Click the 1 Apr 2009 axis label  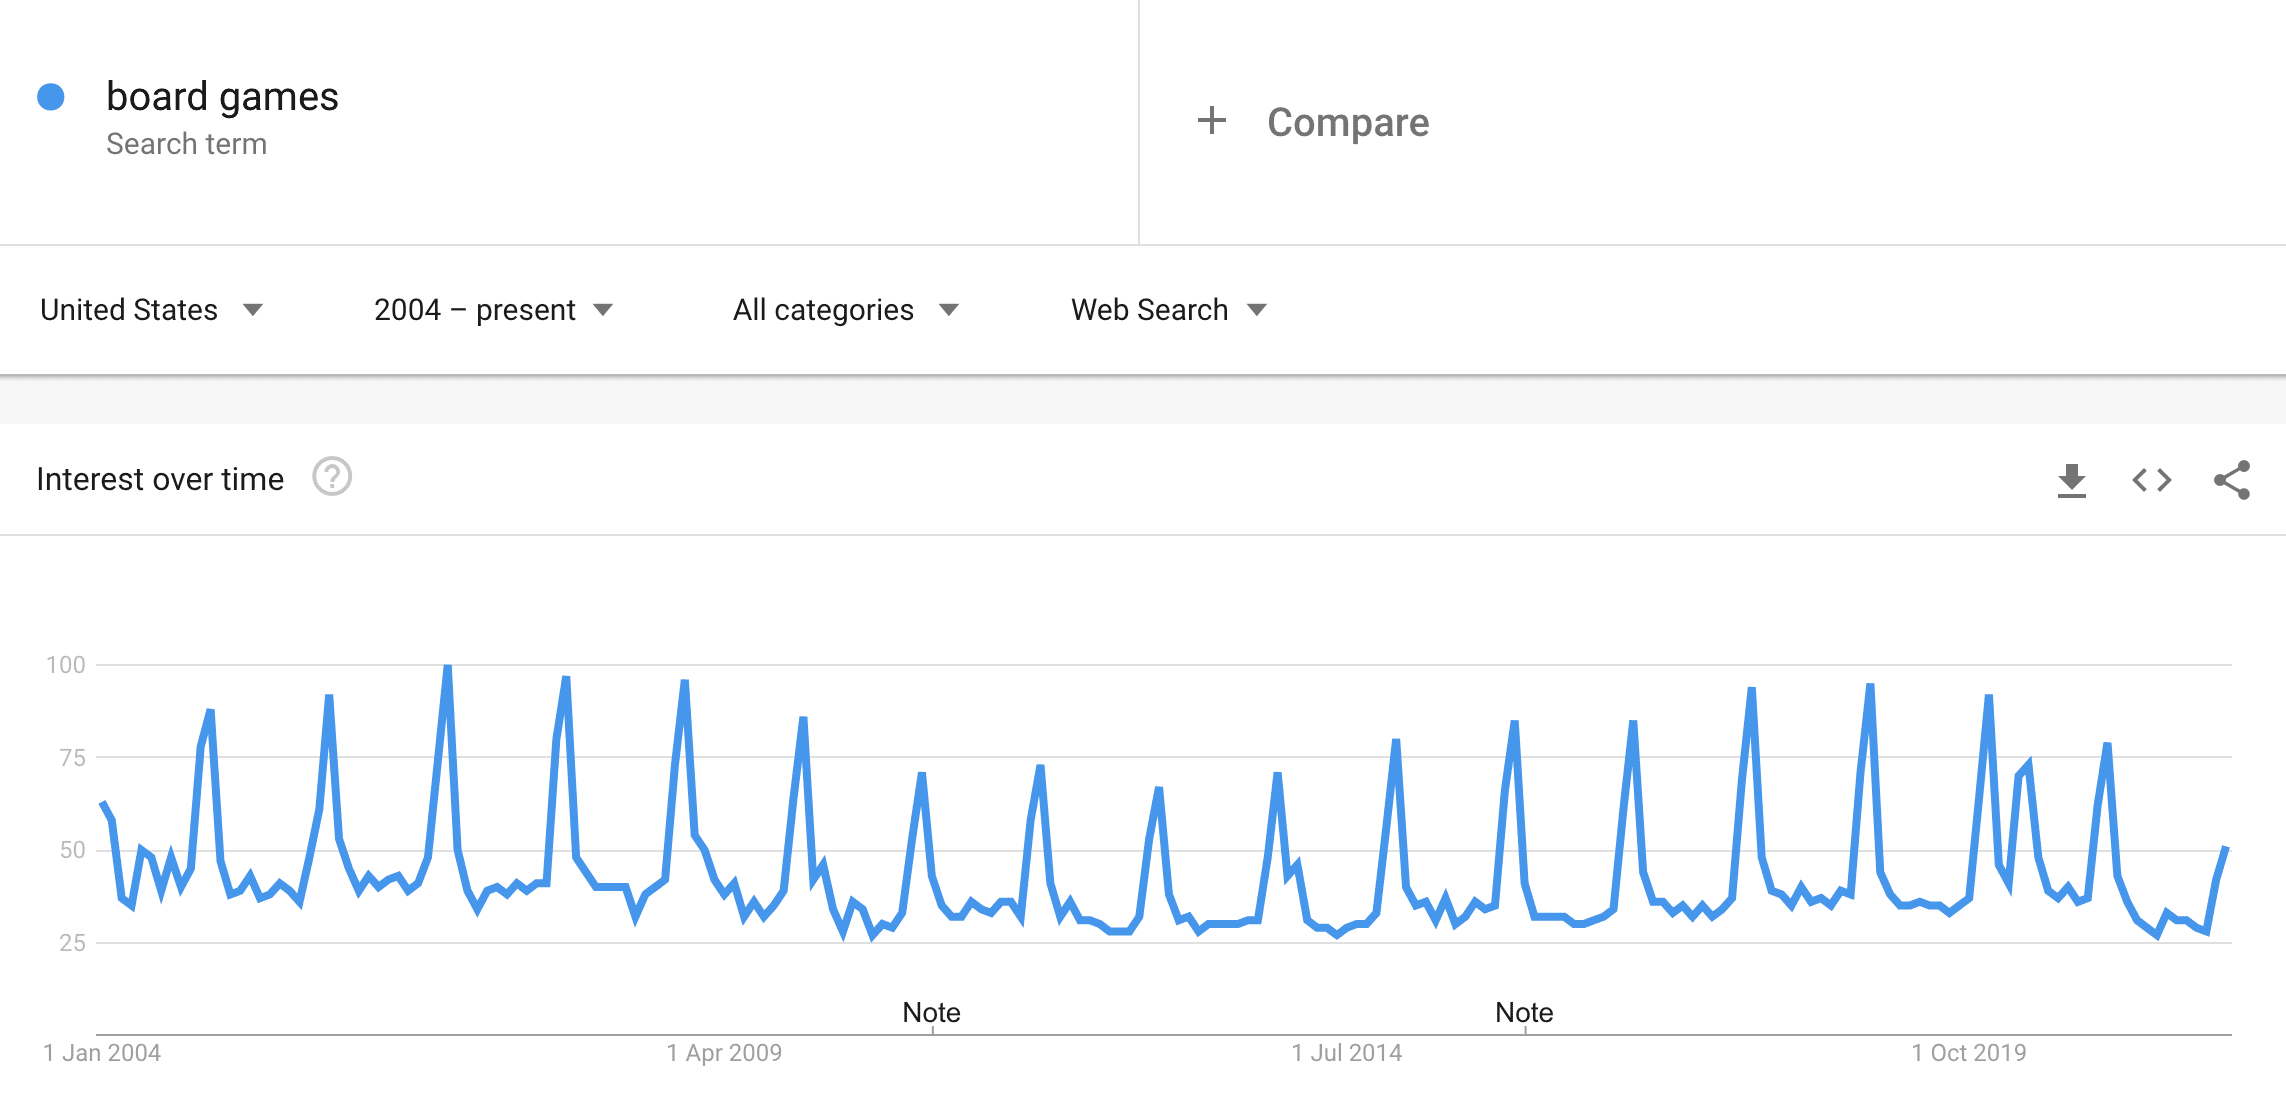click(x=725, y=1053)
